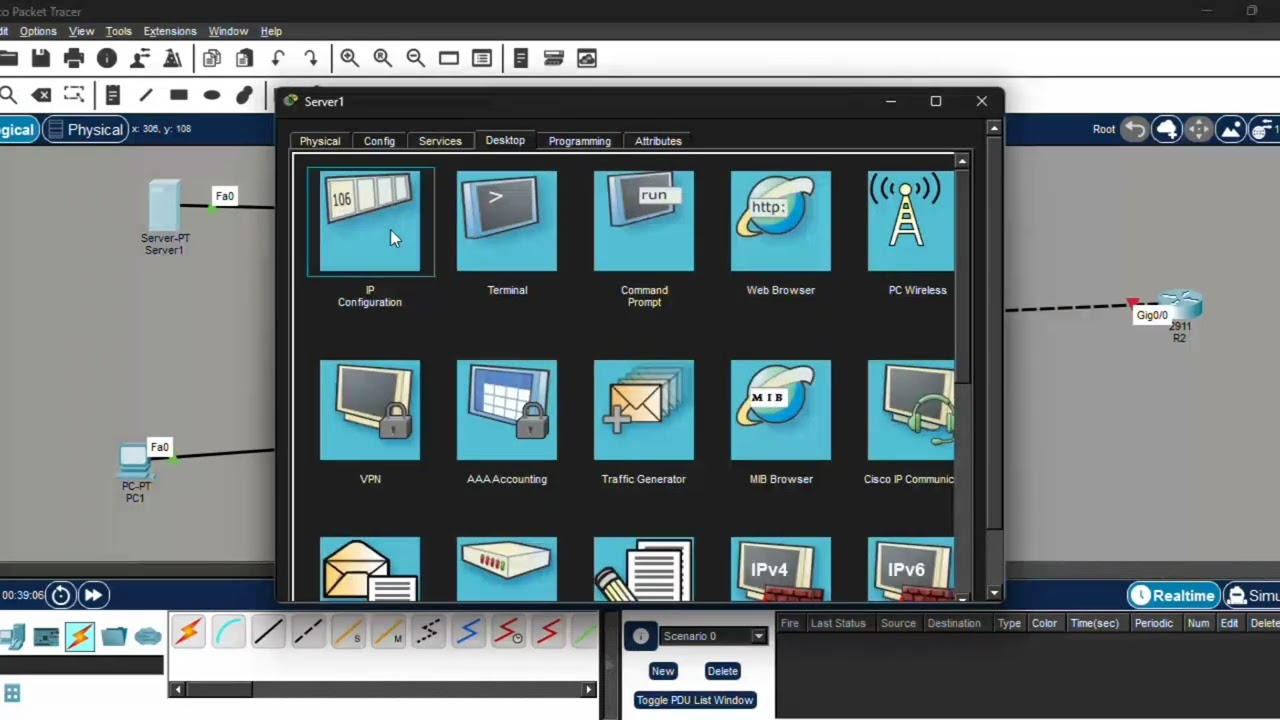
Task: Launch the Traffic Generator app
Action: (x=644, y=410)
